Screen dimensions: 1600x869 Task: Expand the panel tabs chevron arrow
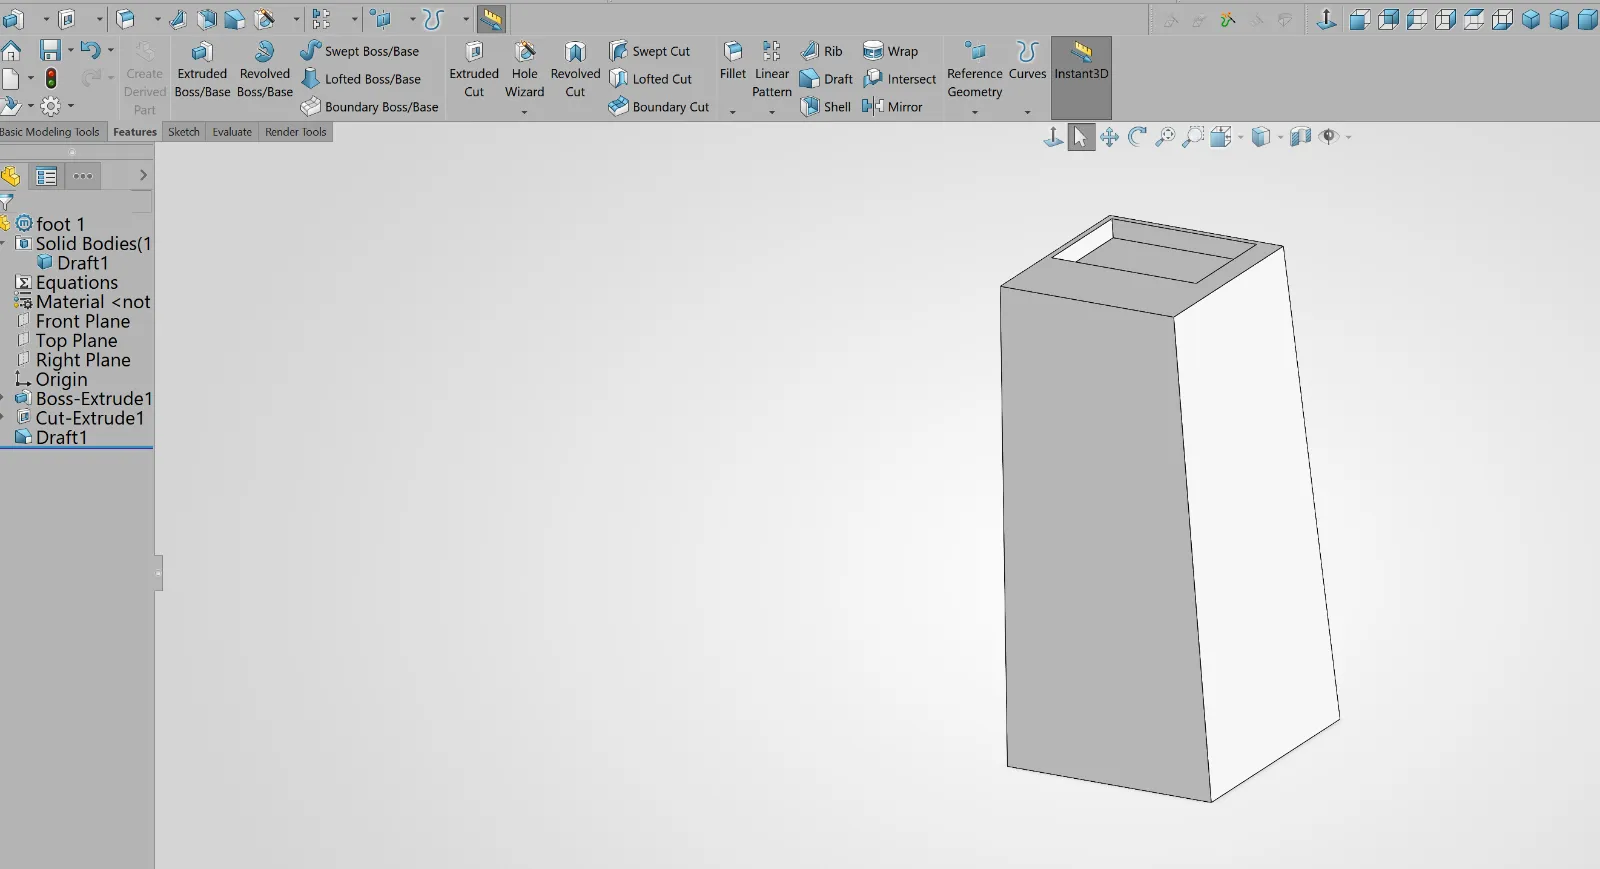(x=143, y=175)
